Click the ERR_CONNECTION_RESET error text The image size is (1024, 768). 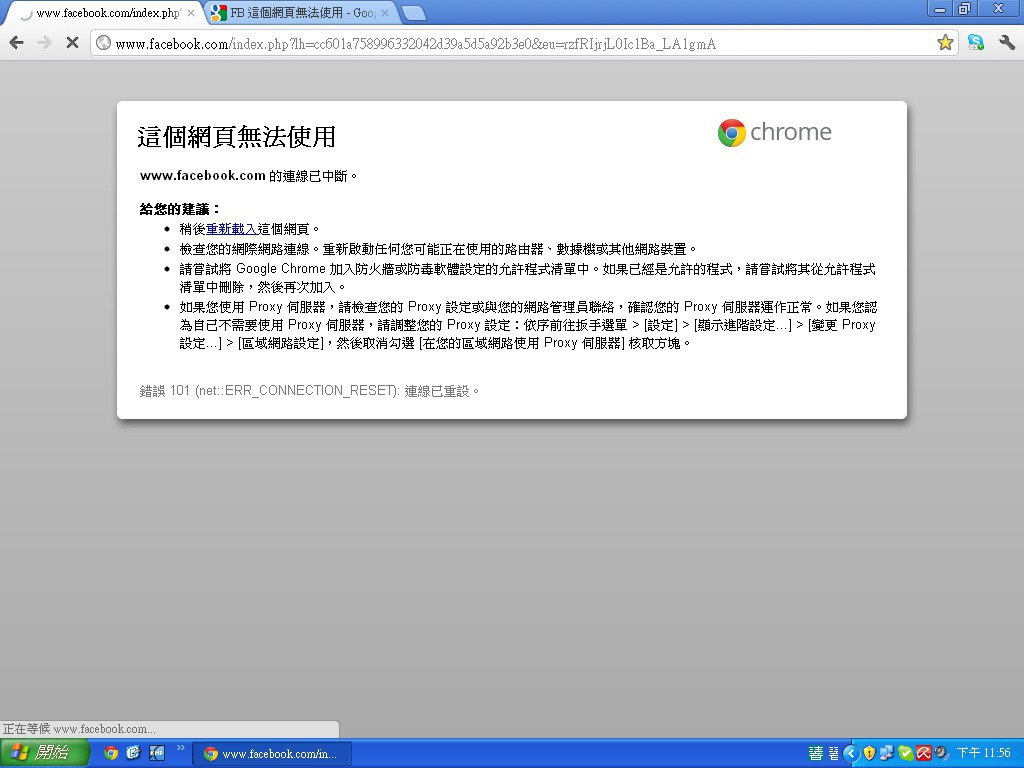click(310, 391)
